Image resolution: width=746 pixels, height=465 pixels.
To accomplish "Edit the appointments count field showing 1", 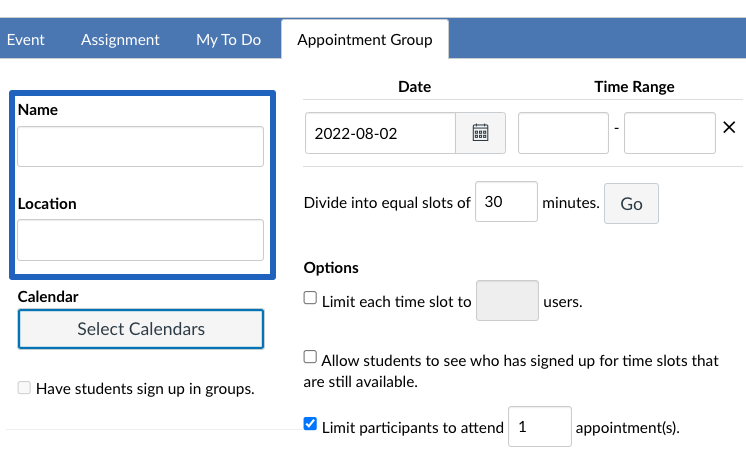I will click(540, 426).
